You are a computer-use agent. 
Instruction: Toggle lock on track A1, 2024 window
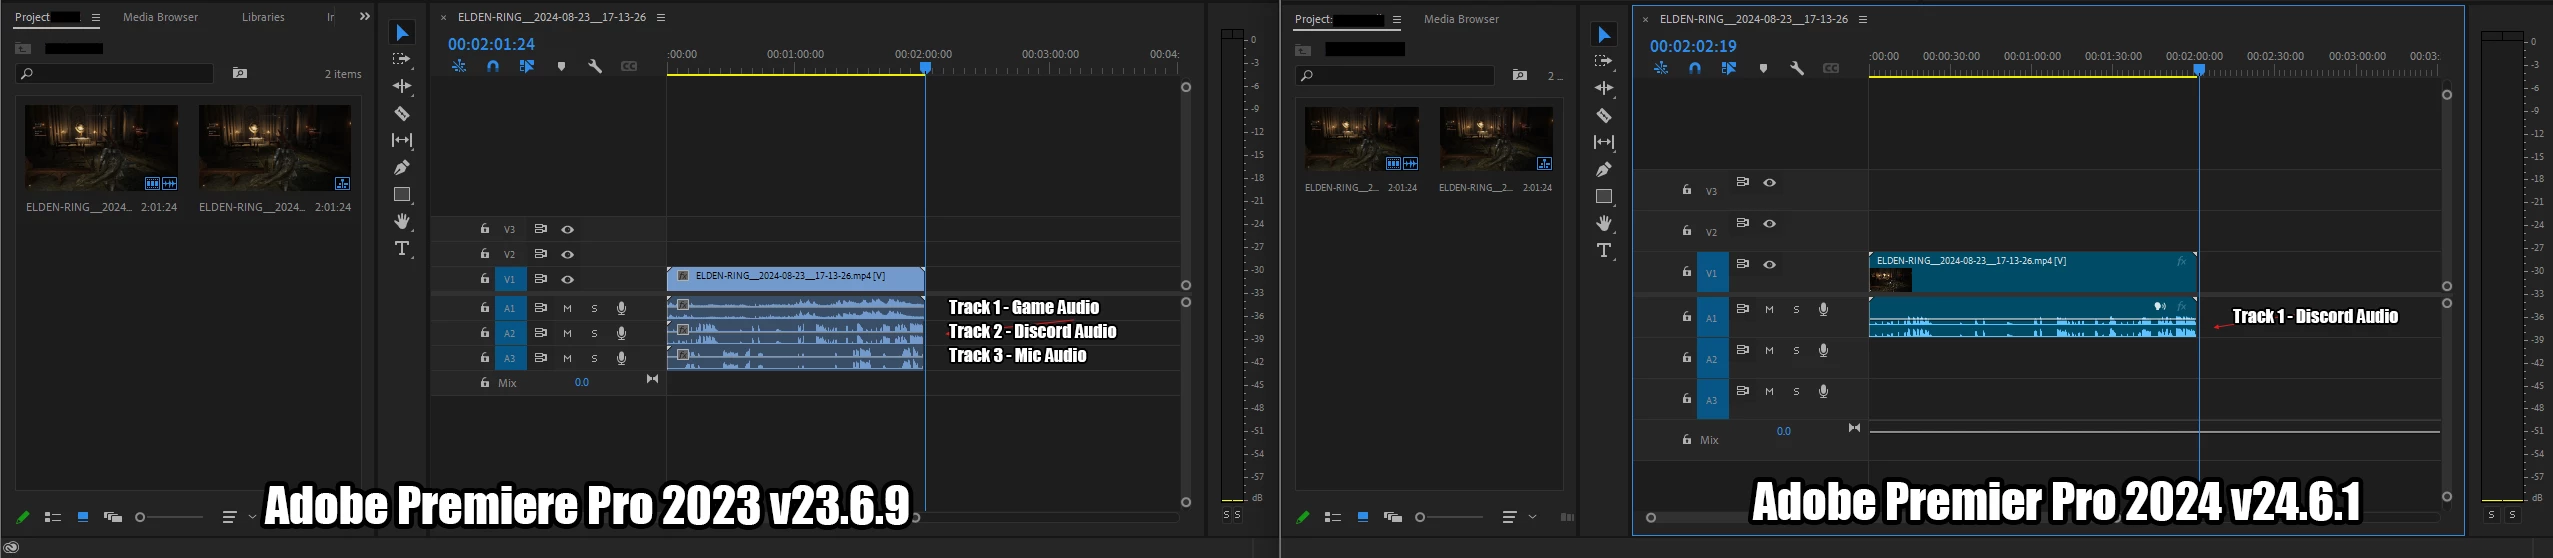point(1686,316)
